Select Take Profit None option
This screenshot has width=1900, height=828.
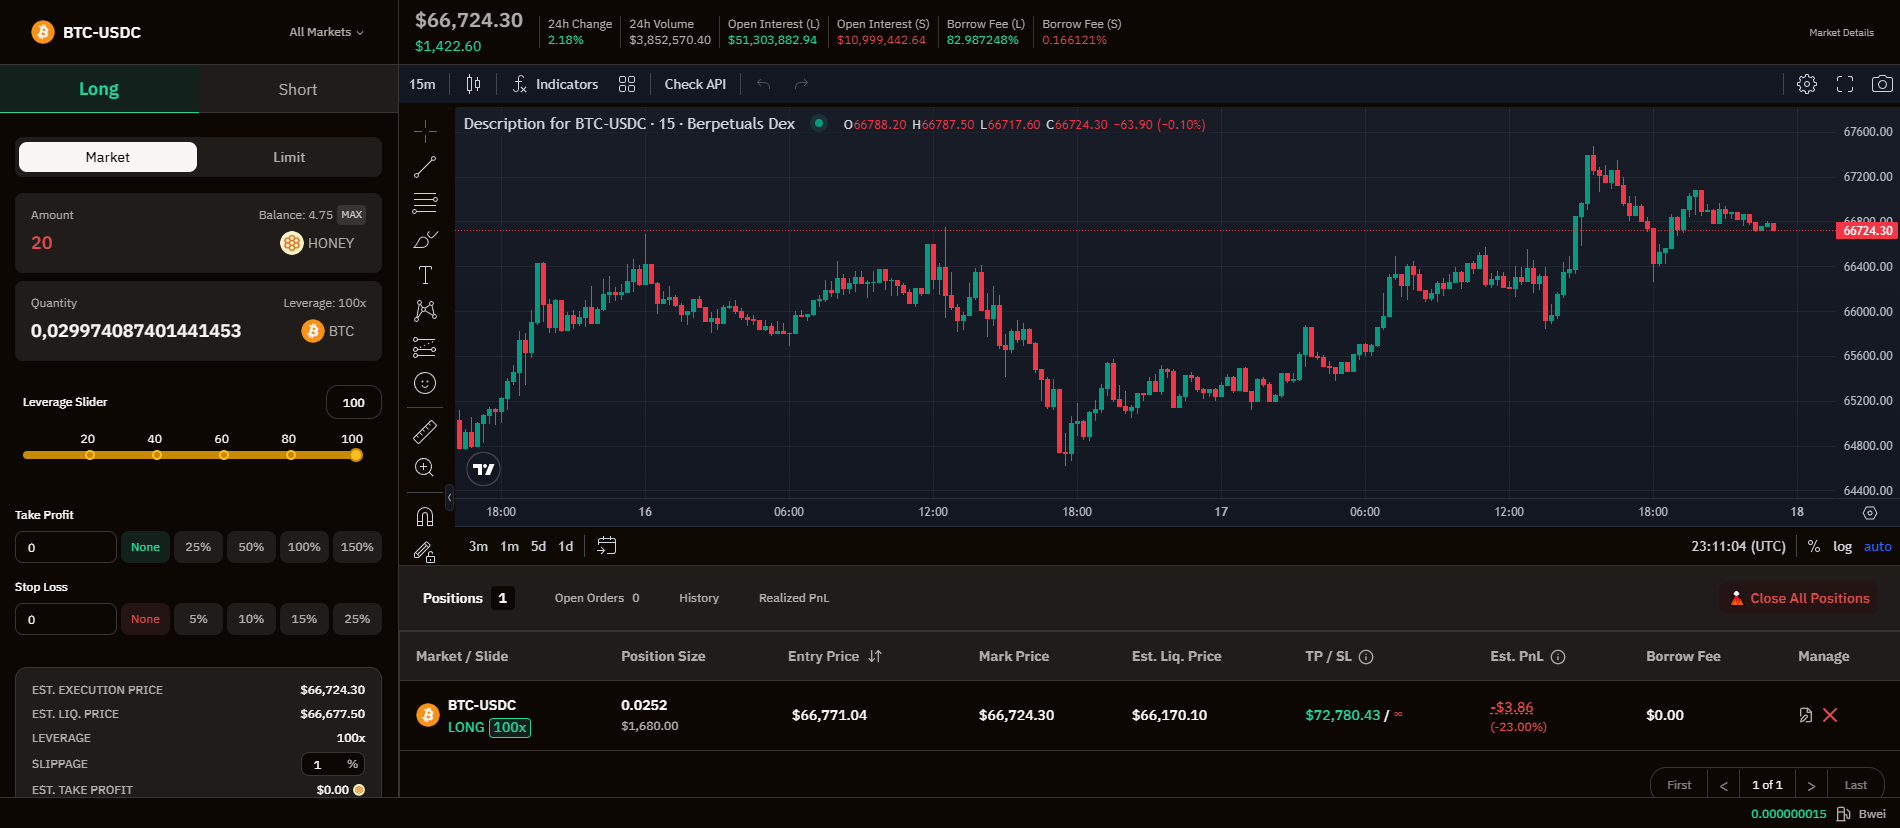point(145,547)
